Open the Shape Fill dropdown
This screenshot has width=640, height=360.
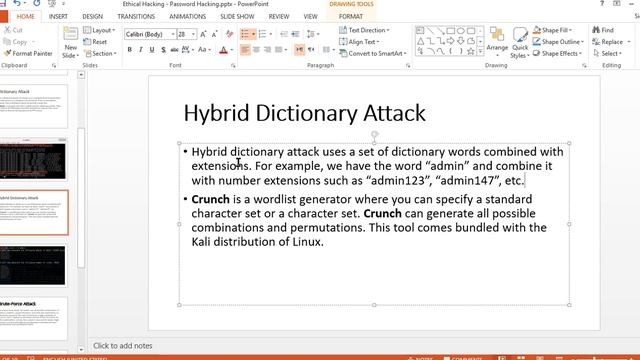coord(552,30)
